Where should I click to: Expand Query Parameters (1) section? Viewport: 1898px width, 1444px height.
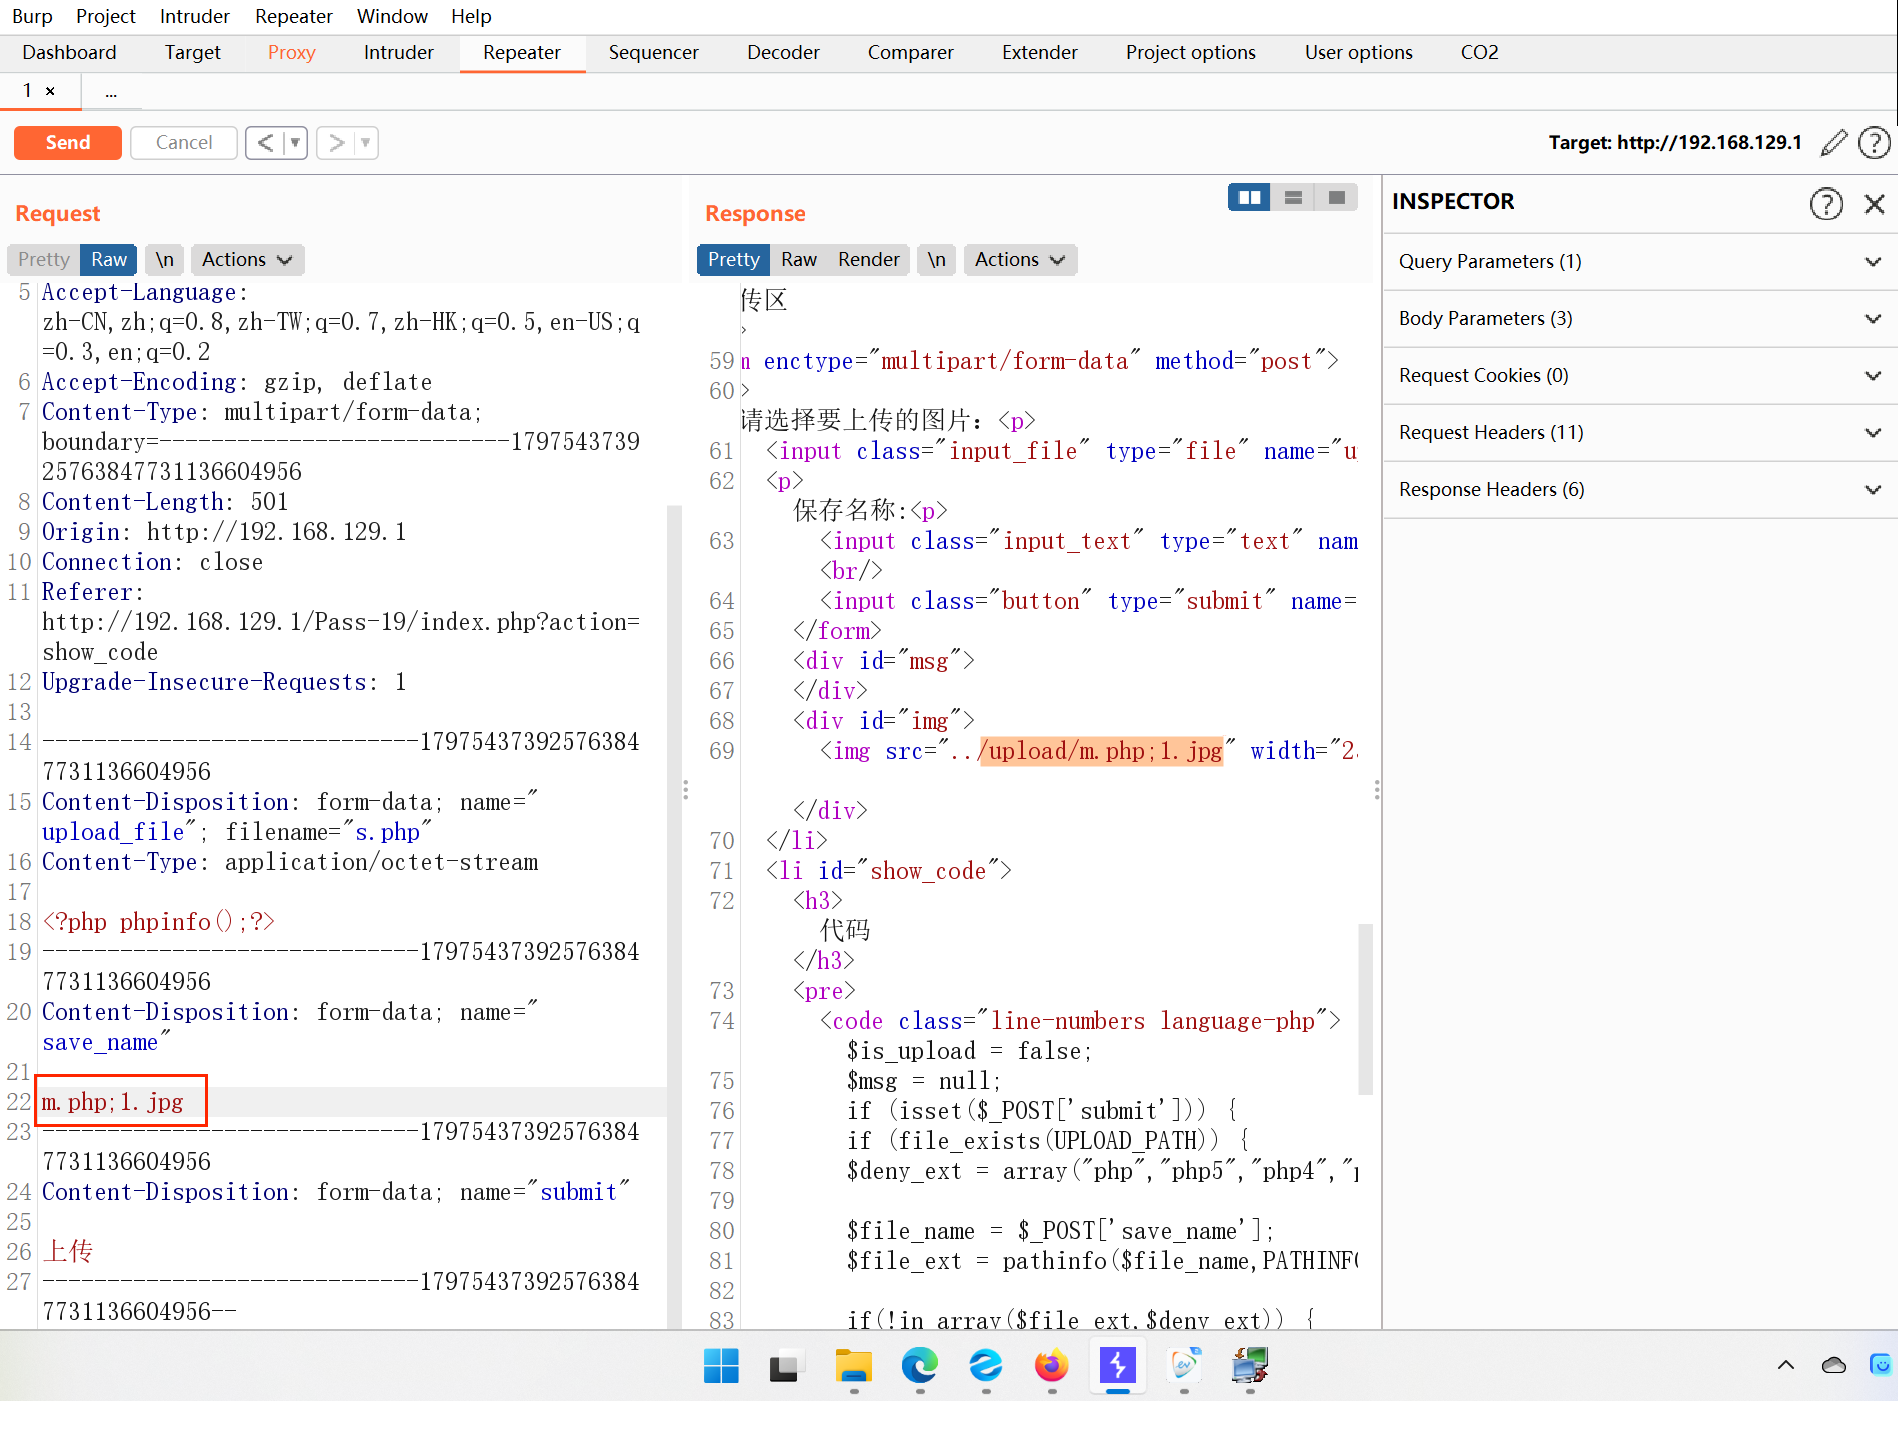pos(1640,262)
